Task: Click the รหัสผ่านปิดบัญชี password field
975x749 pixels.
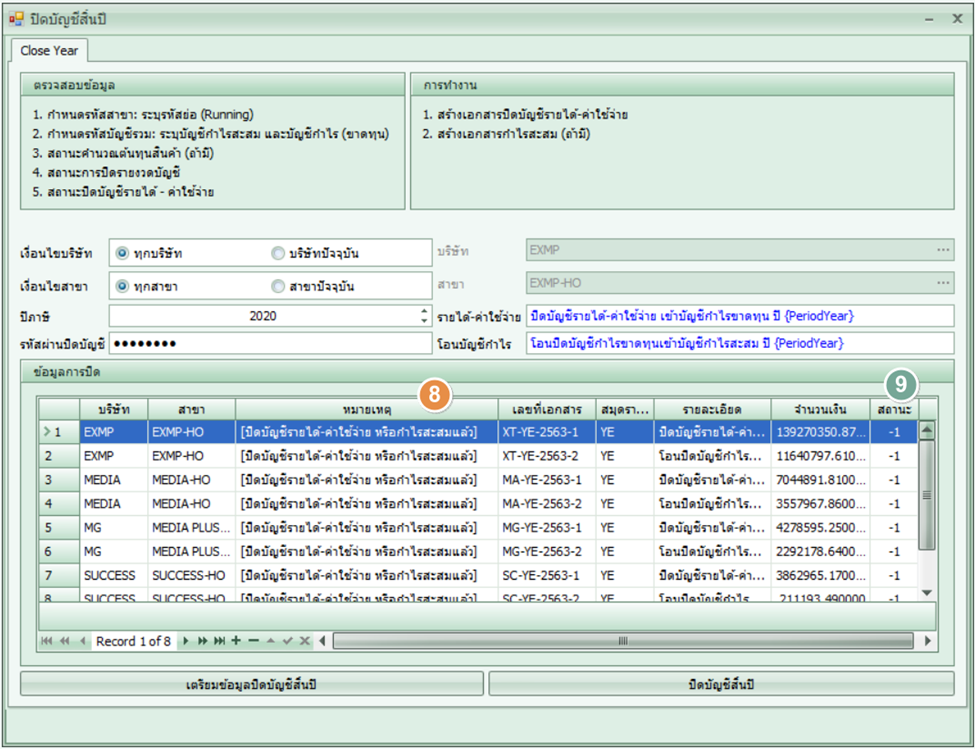Action: point(270,344)
